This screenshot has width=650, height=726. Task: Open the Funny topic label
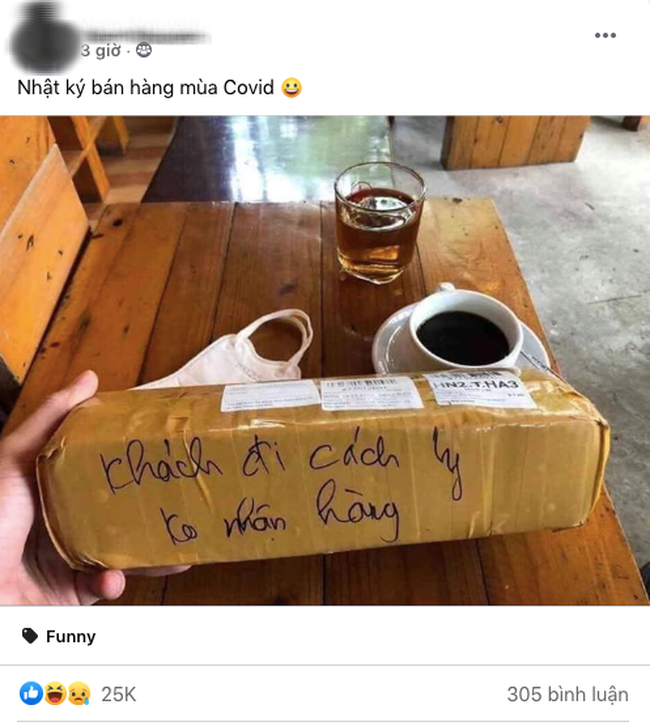click(71, 636)
